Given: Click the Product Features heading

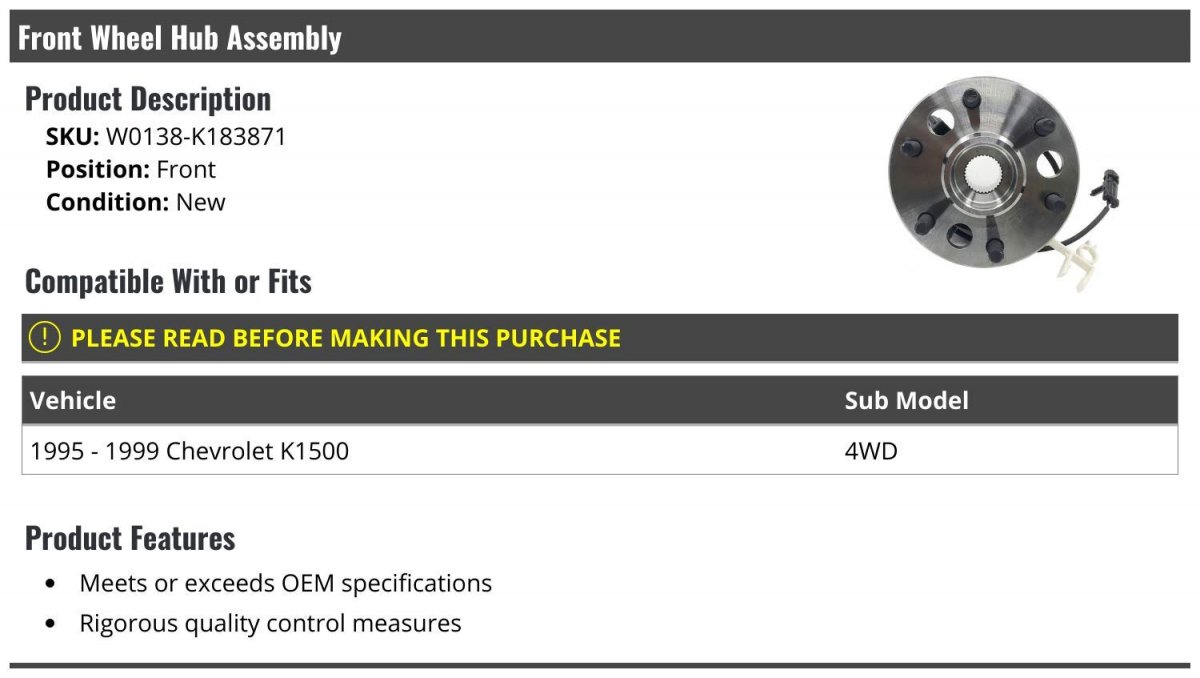Looking at the screenshot, I should coord(130,538).
